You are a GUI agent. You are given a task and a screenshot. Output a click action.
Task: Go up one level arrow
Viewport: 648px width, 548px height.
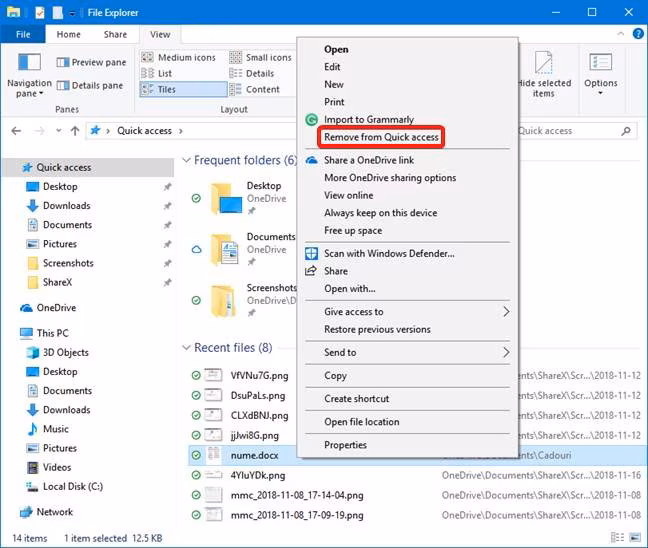click(x=75, y=131)
